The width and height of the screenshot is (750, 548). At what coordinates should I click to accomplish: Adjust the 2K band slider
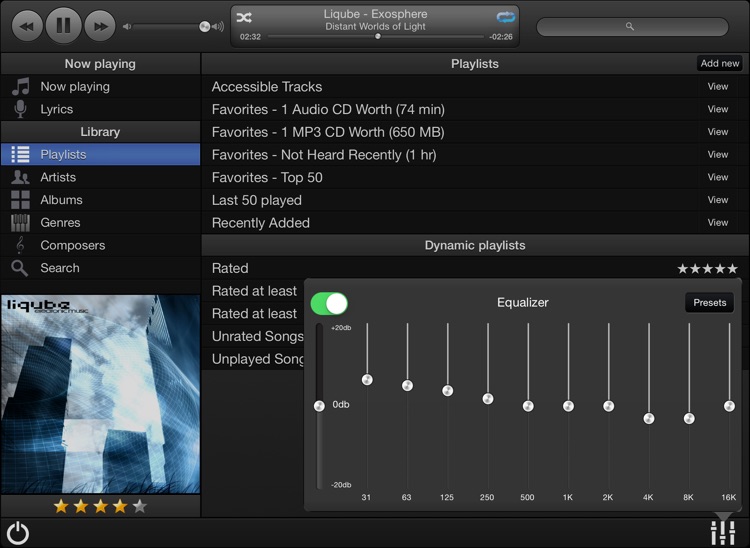608,406
